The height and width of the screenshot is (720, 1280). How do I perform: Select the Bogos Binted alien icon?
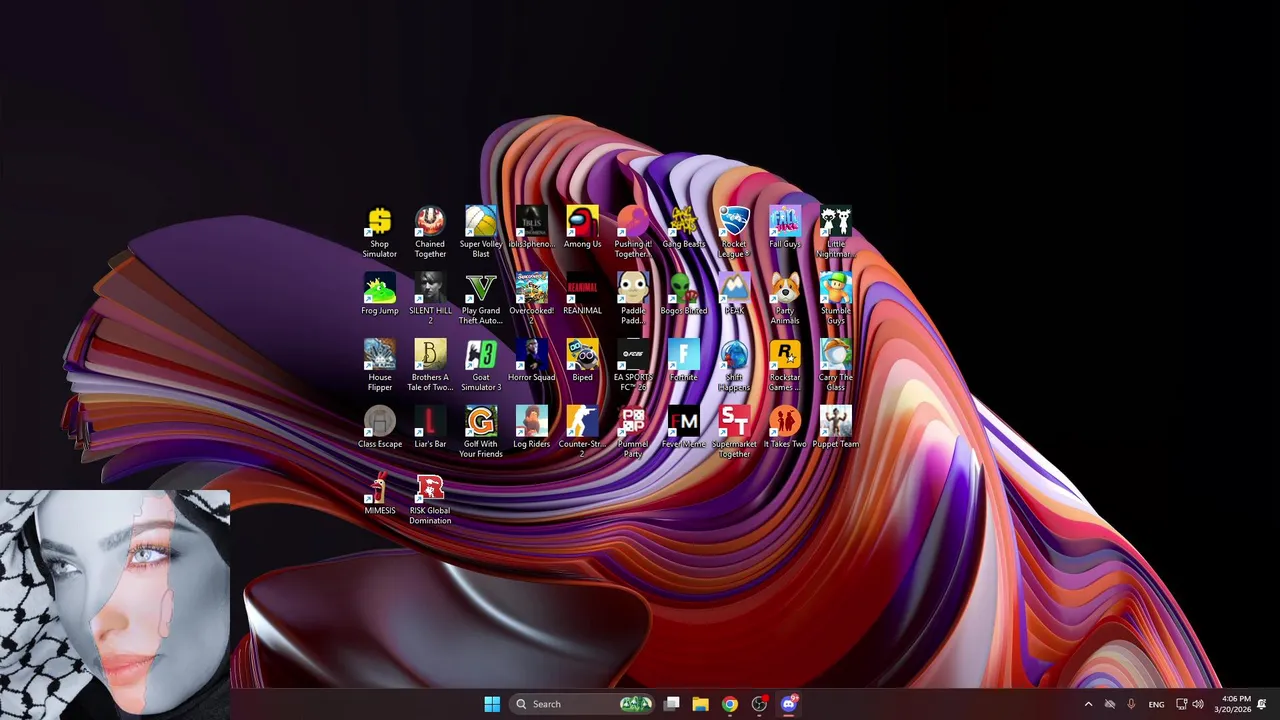tap(683, 294)
